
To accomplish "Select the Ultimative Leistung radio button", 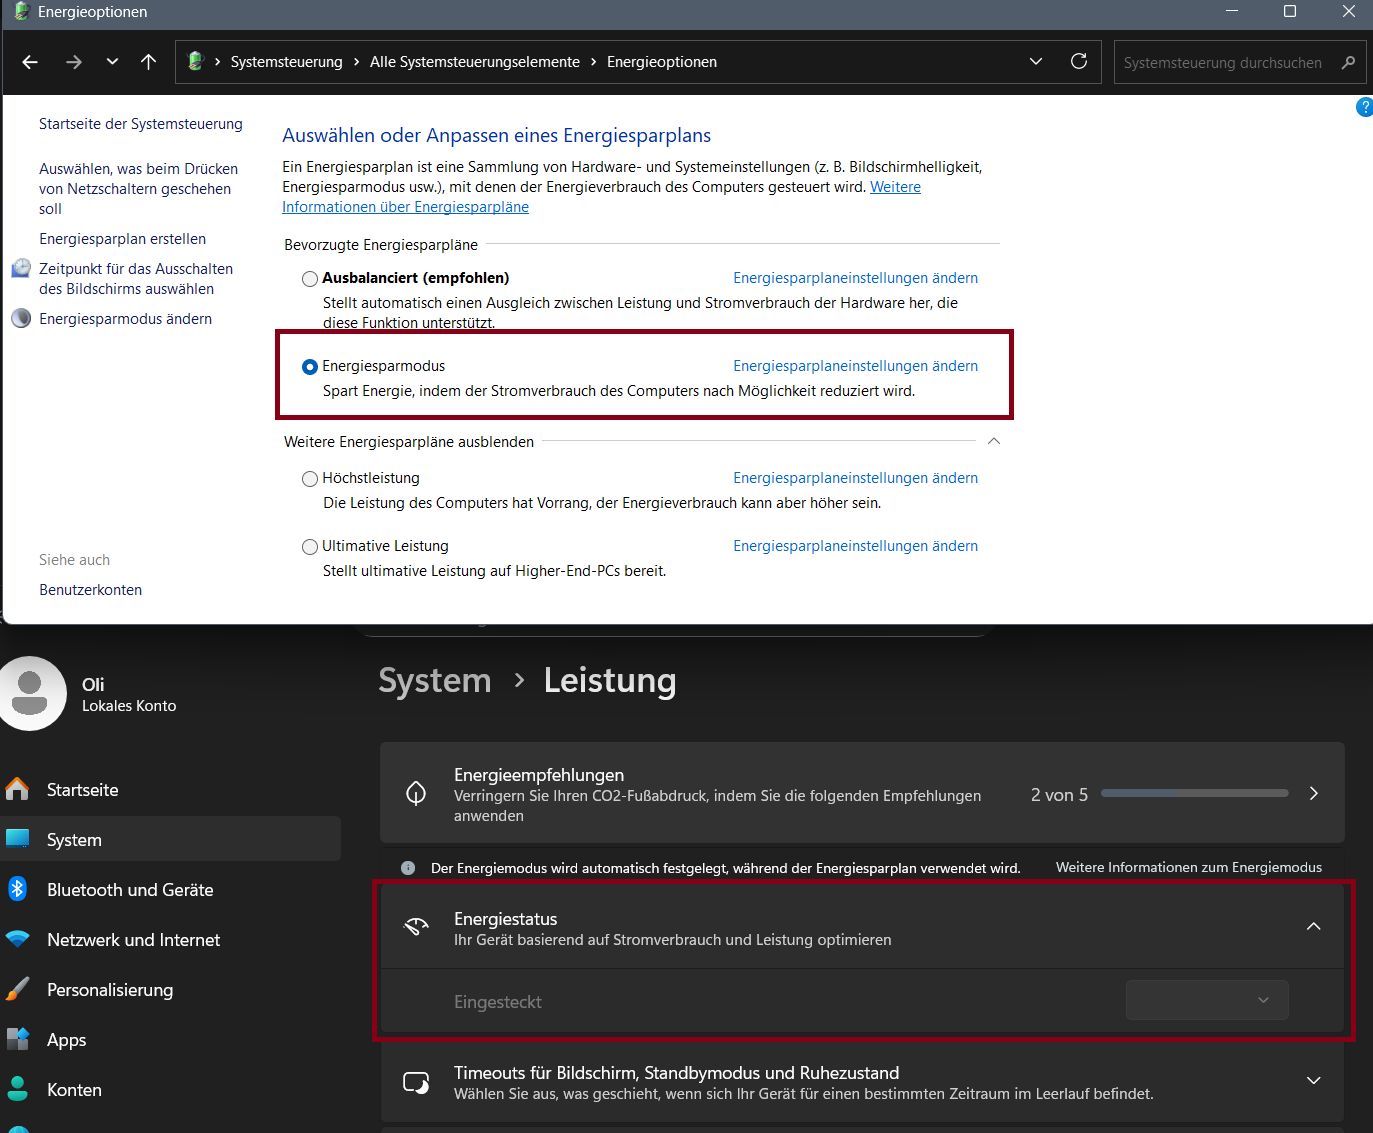I will pyautogui.click(x=310, y=547).
